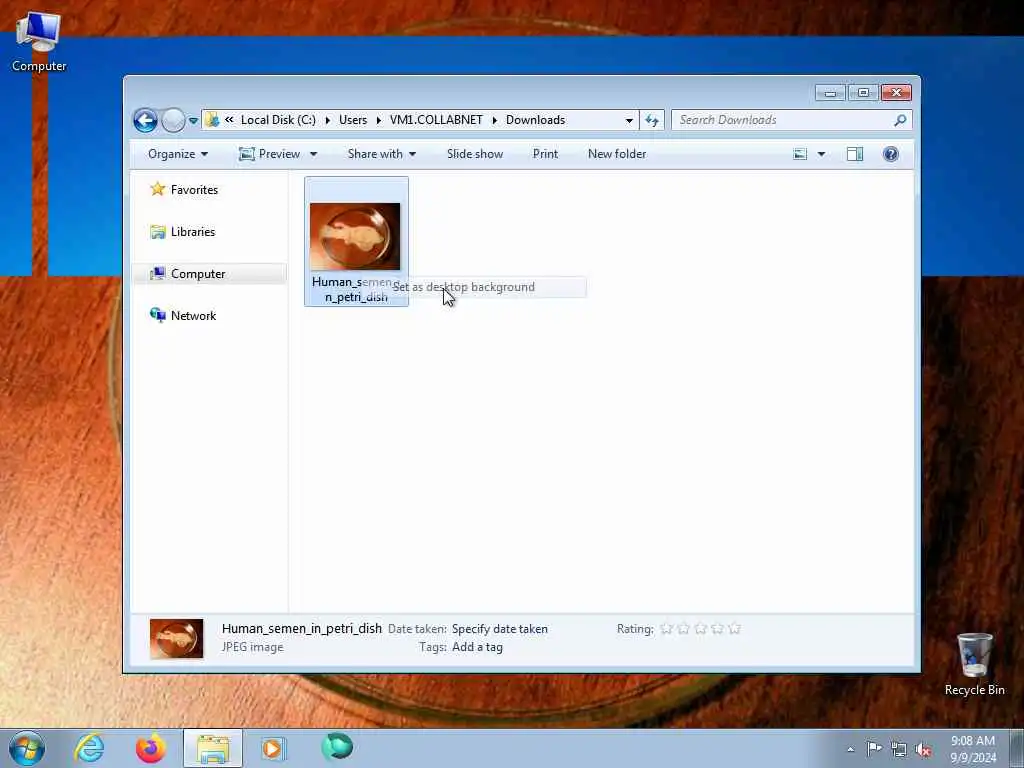Rate the image one star

666,629
